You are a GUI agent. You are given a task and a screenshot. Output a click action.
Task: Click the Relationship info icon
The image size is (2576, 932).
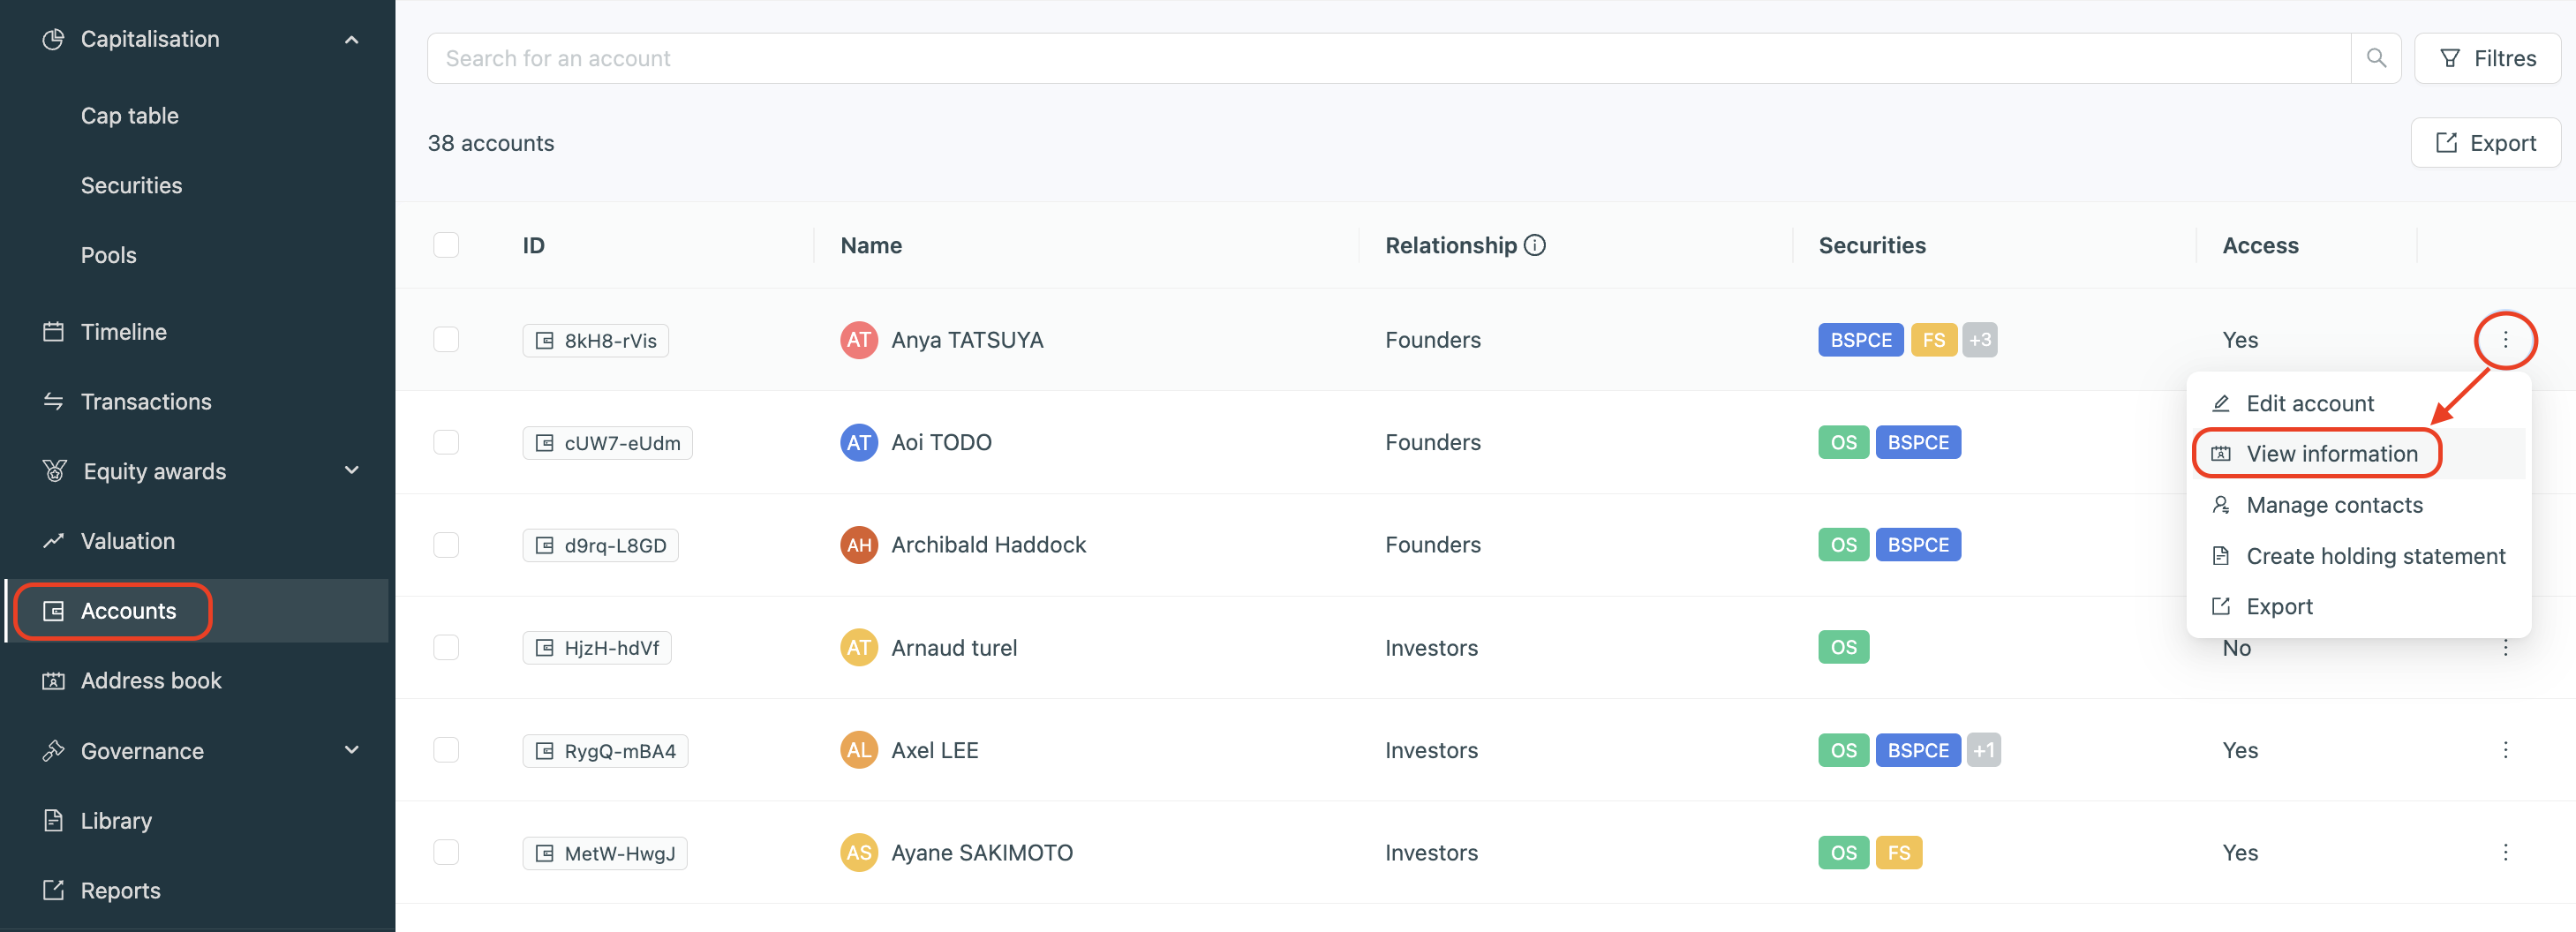point(1535,245)
